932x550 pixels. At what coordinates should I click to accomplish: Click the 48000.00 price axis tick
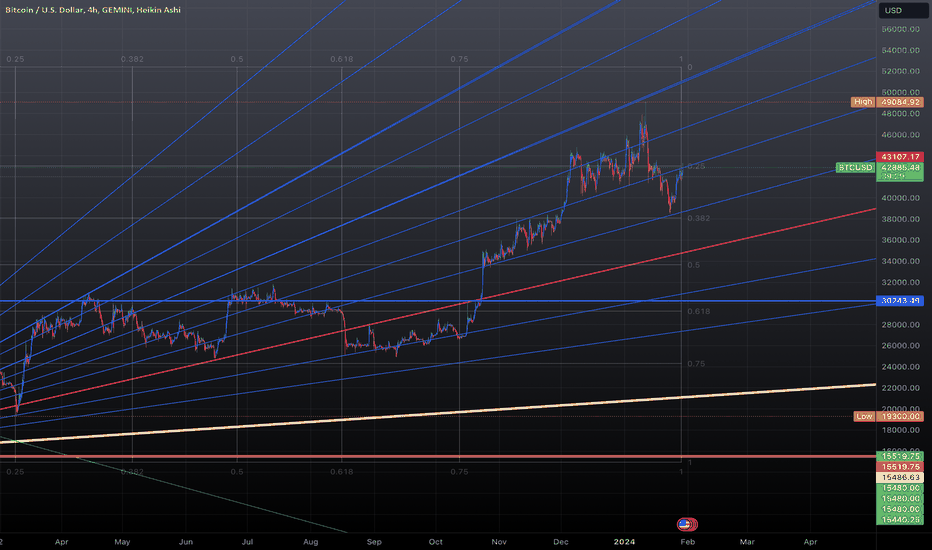(900, 114)
